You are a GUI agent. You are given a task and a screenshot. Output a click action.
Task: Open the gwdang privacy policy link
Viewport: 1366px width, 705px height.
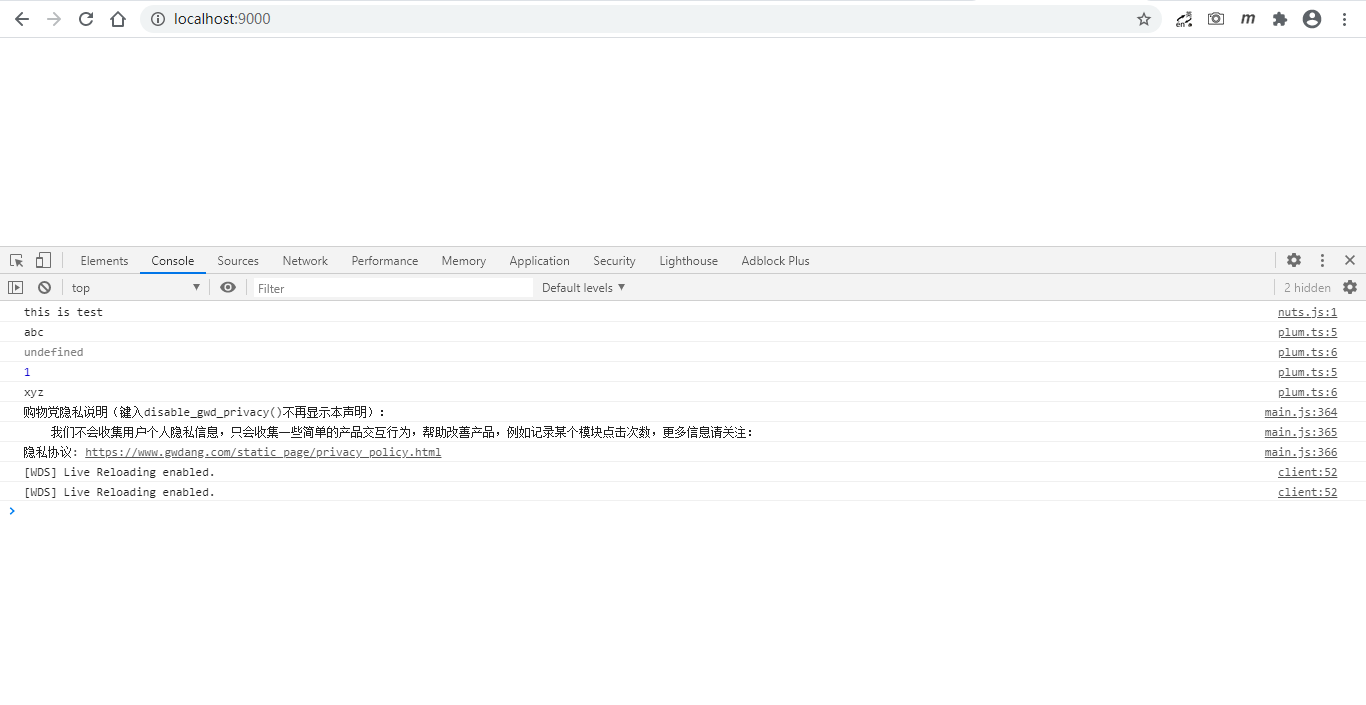pos(263,451)
